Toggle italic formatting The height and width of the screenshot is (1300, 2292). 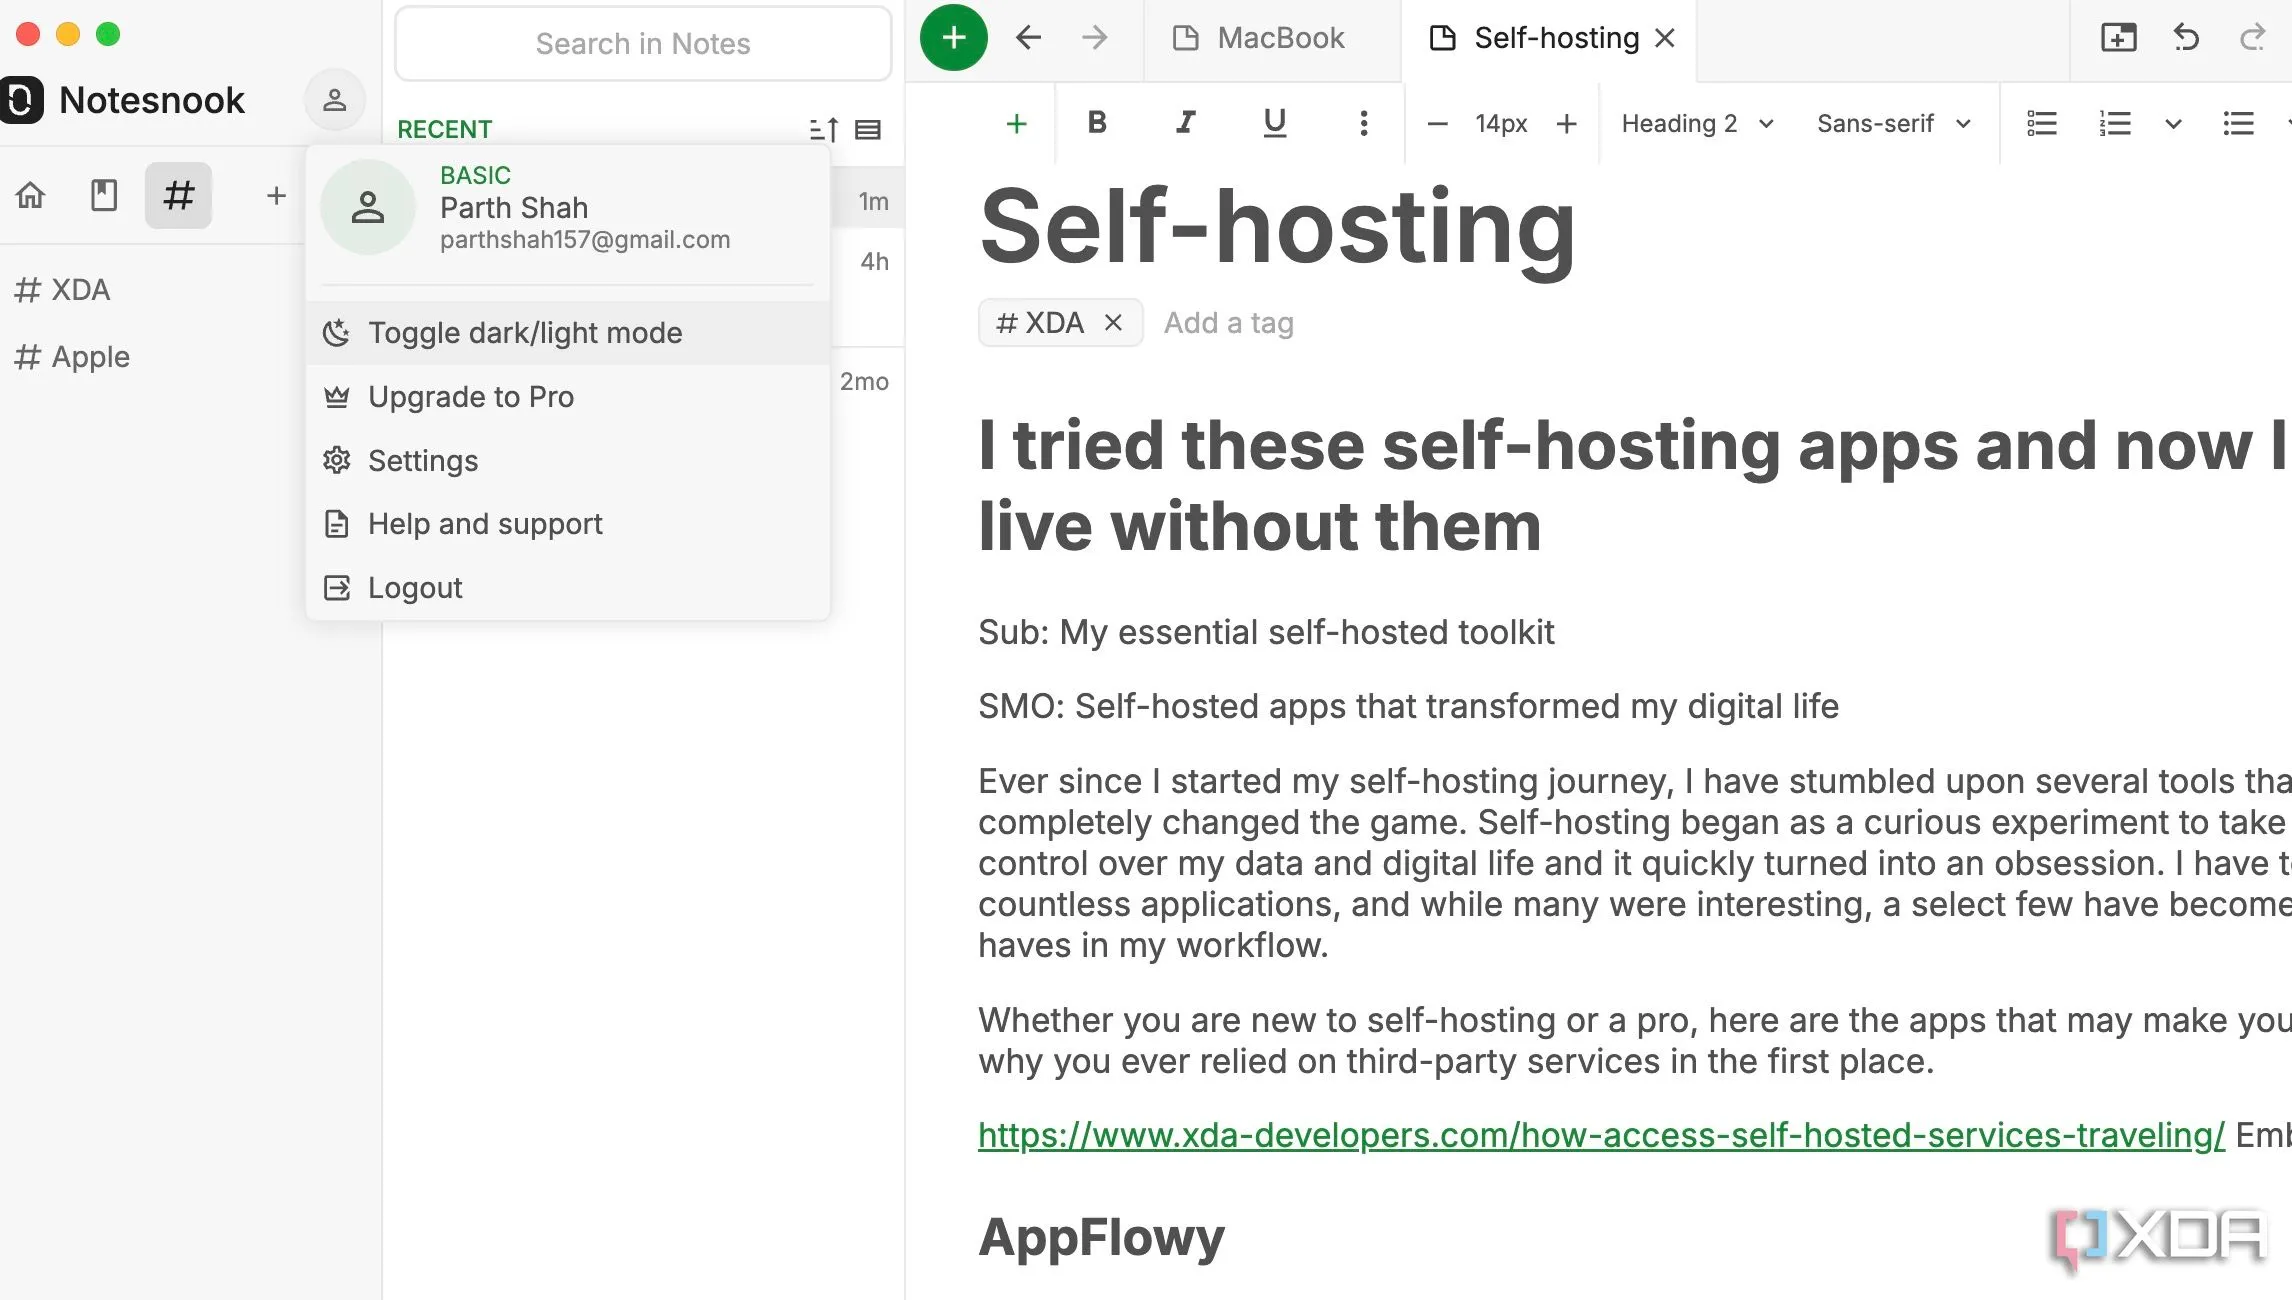point(1185,123)
